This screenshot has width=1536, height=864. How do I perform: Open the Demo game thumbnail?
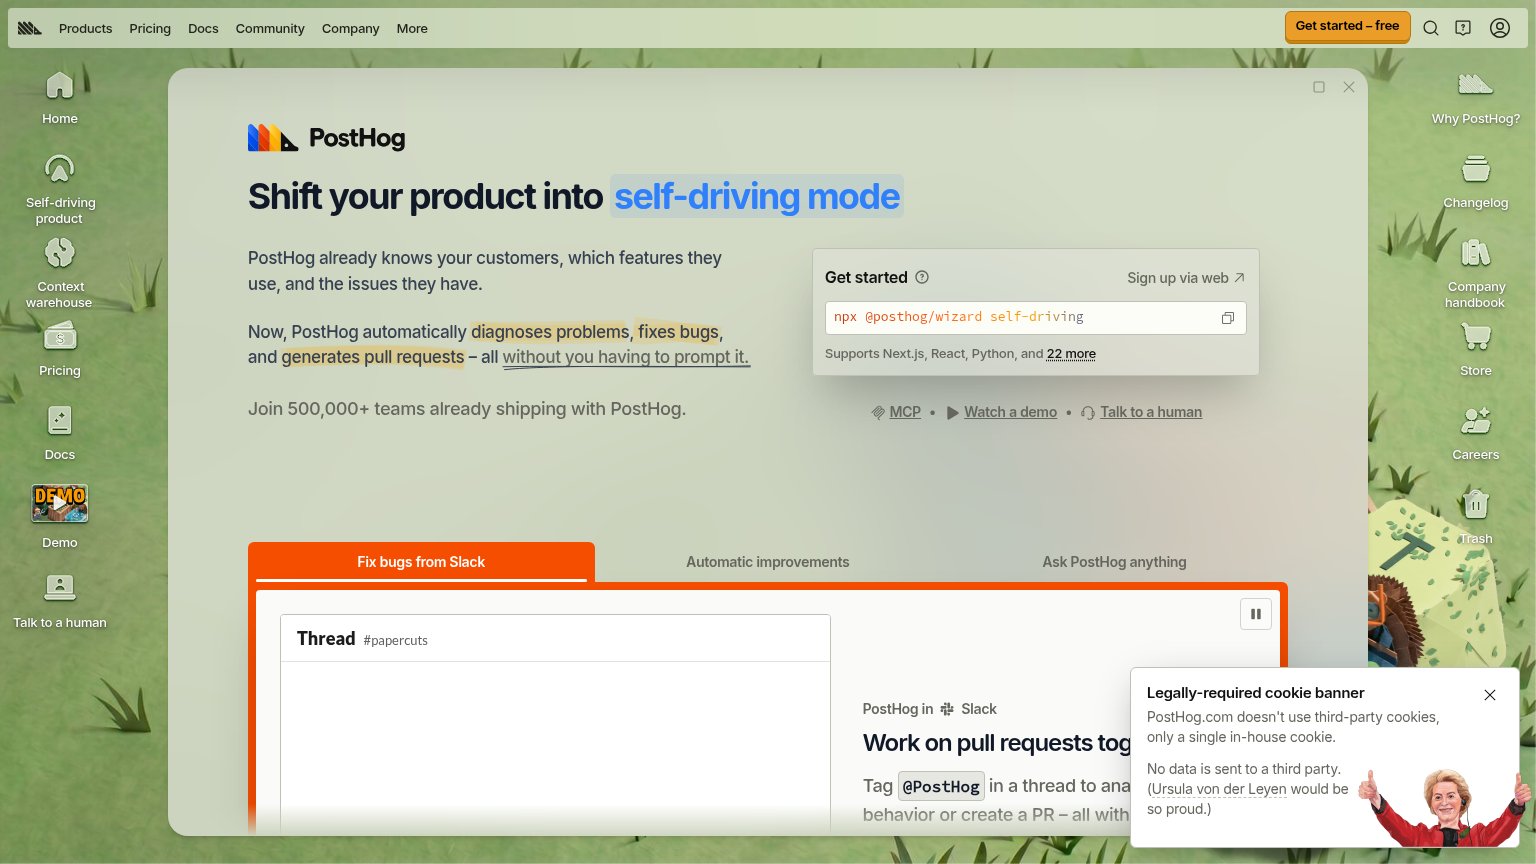pos(60,504)
